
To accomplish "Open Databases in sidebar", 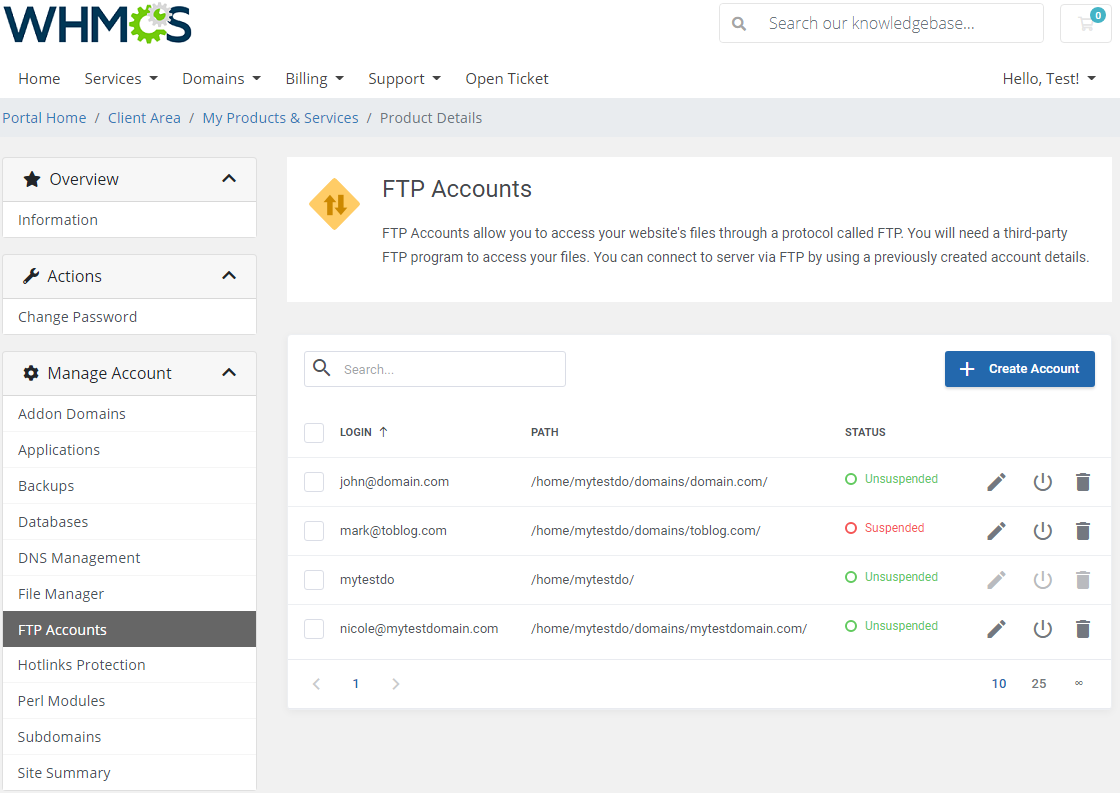I will (x=129, y=522).
